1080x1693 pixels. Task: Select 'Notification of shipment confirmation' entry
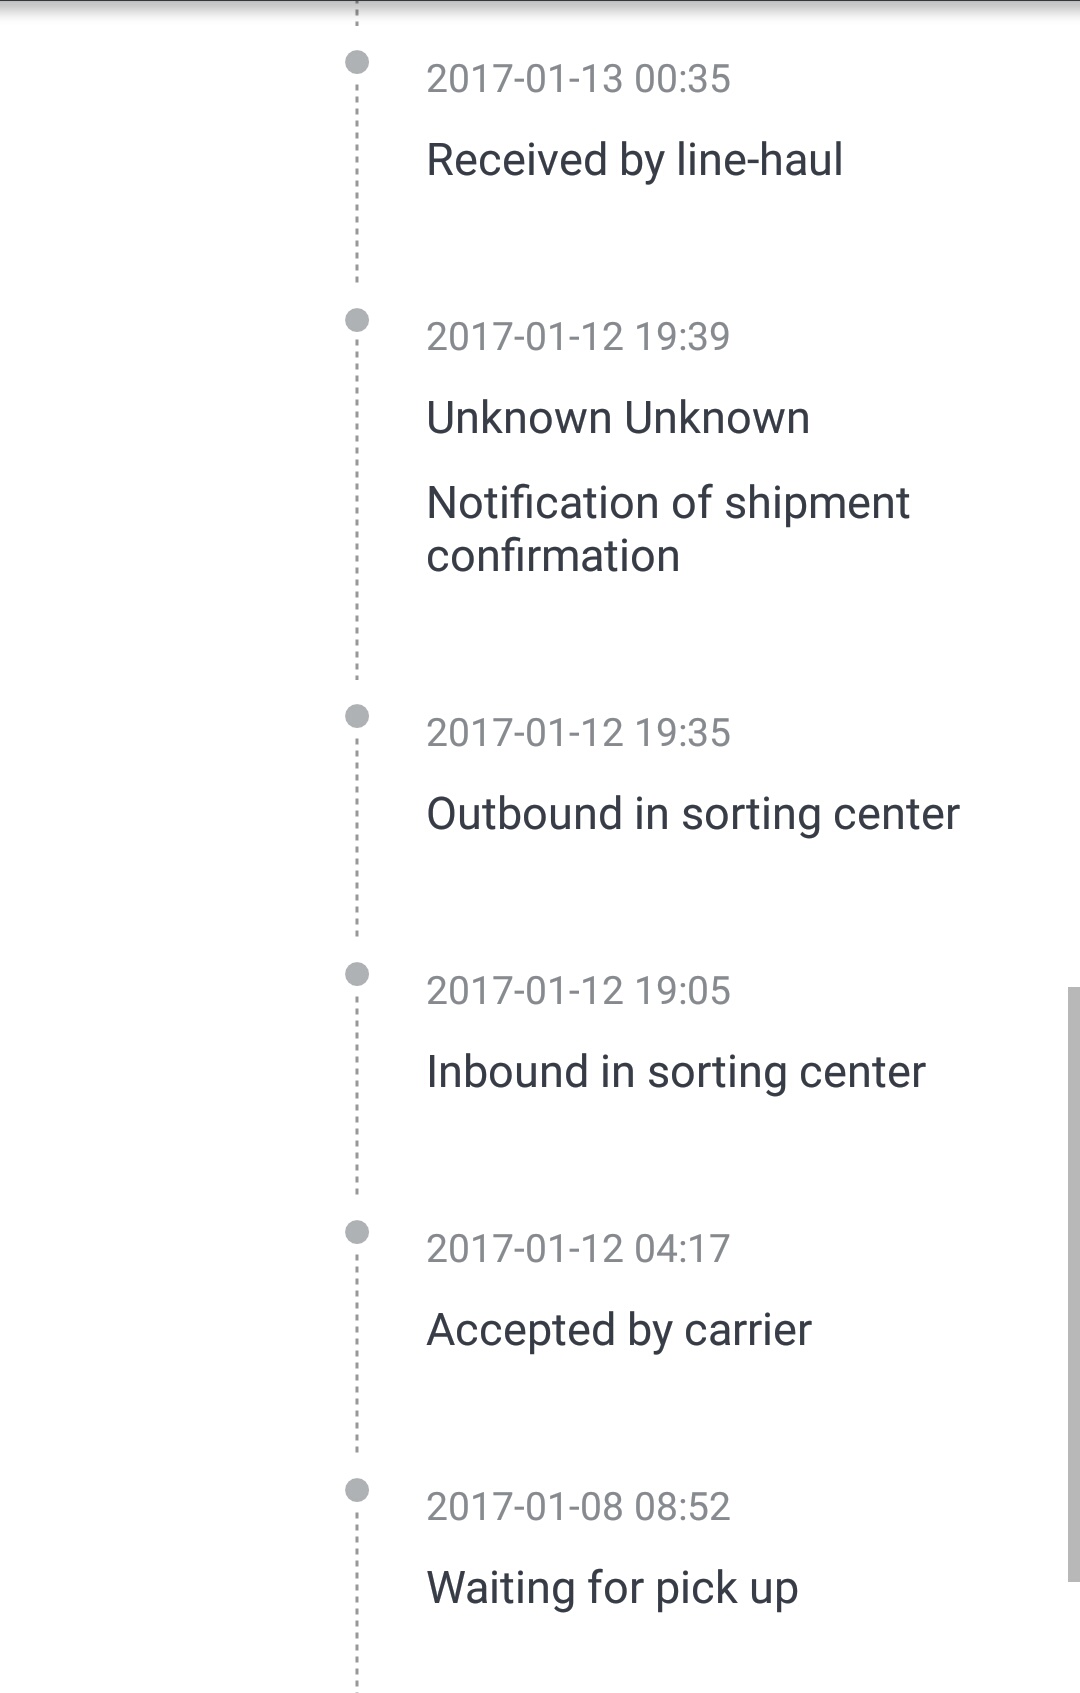coord(667,529)
